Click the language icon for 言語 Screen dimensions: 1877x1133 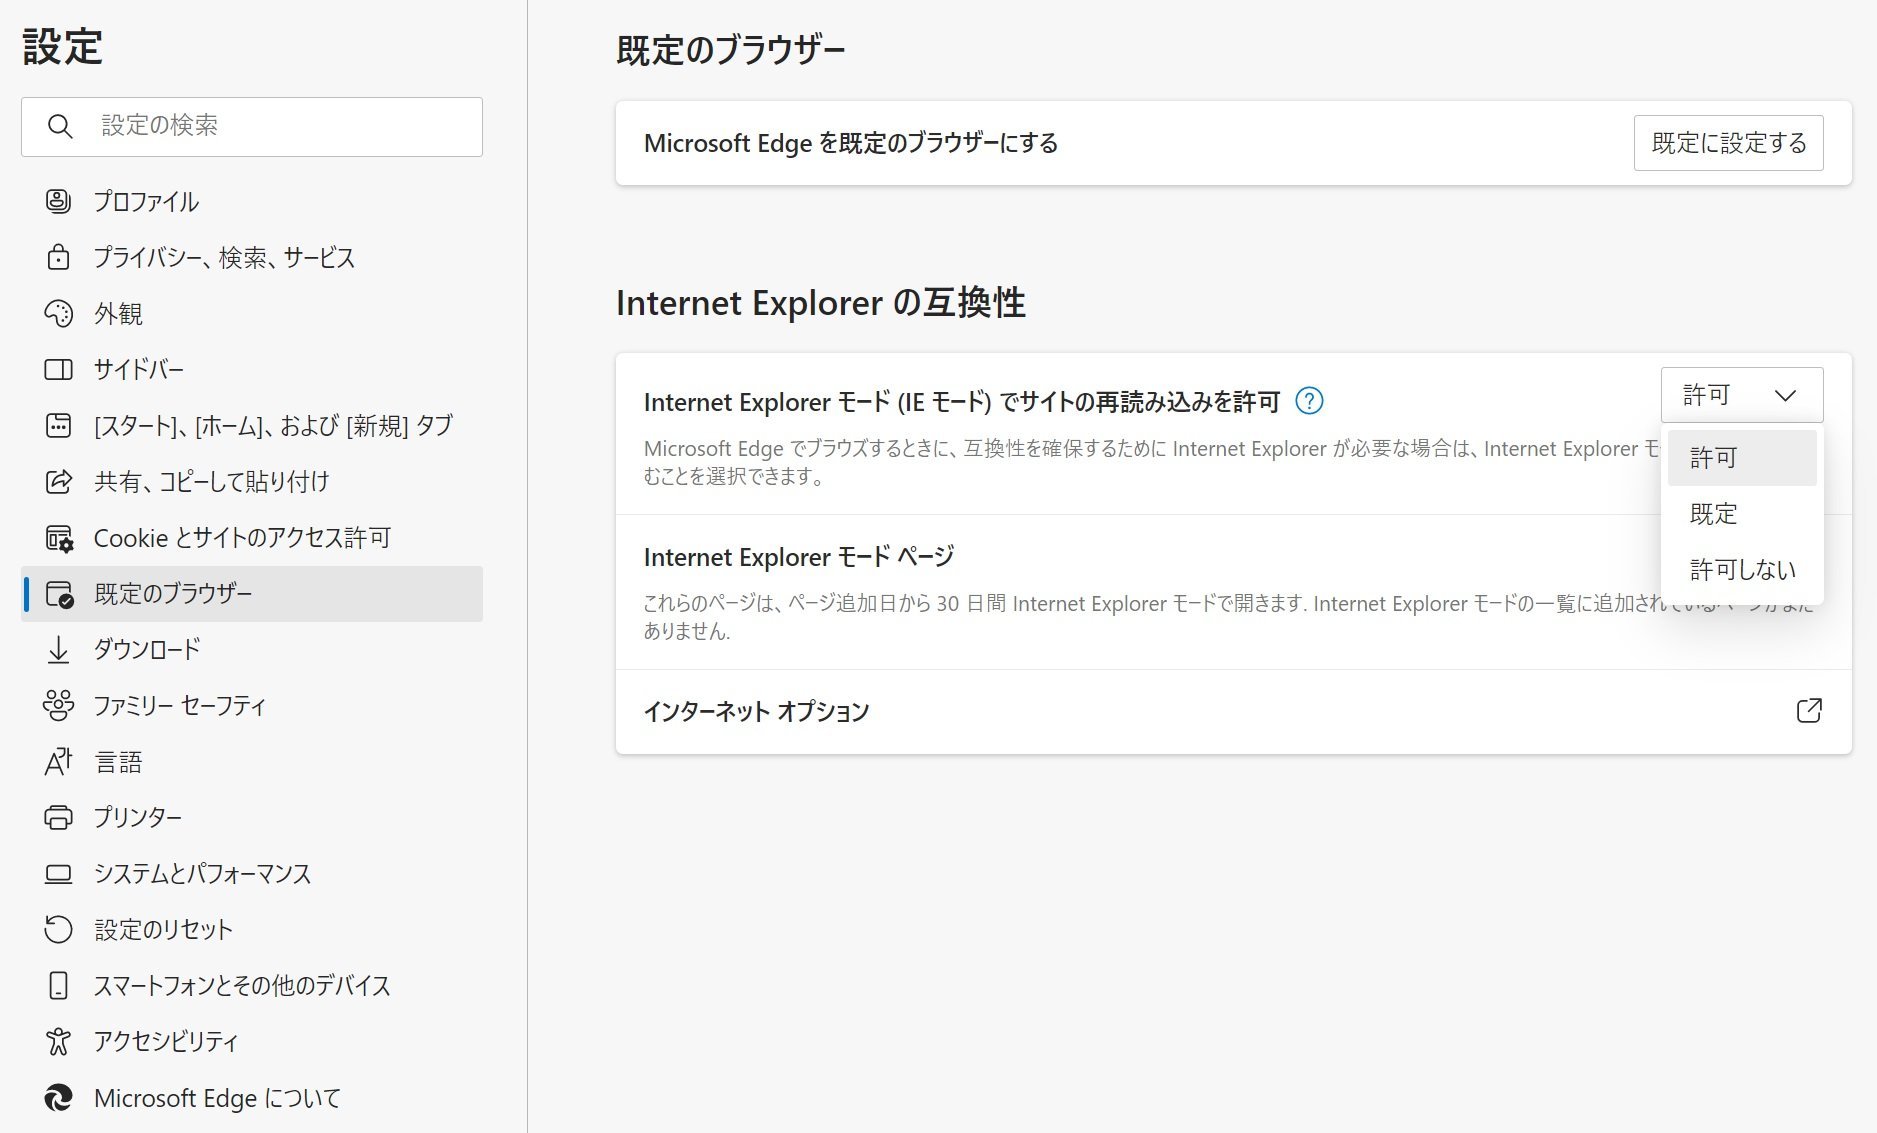(x=58, y=762)
